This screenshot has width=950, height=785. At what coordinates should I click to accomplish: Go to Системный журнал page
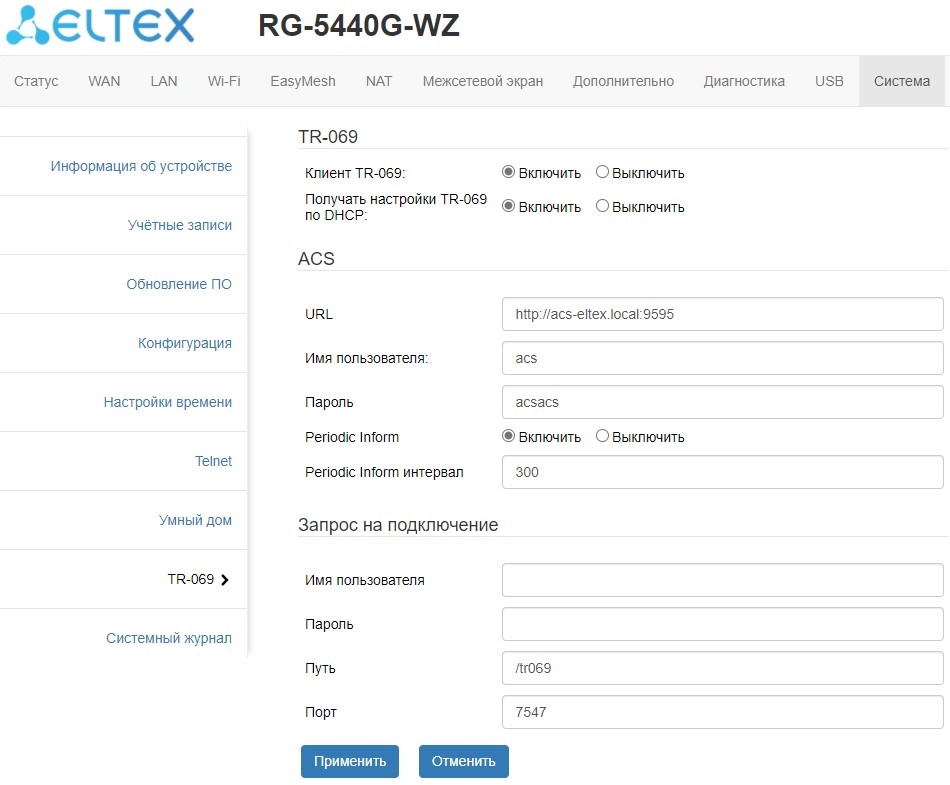(x=169, y=638)
